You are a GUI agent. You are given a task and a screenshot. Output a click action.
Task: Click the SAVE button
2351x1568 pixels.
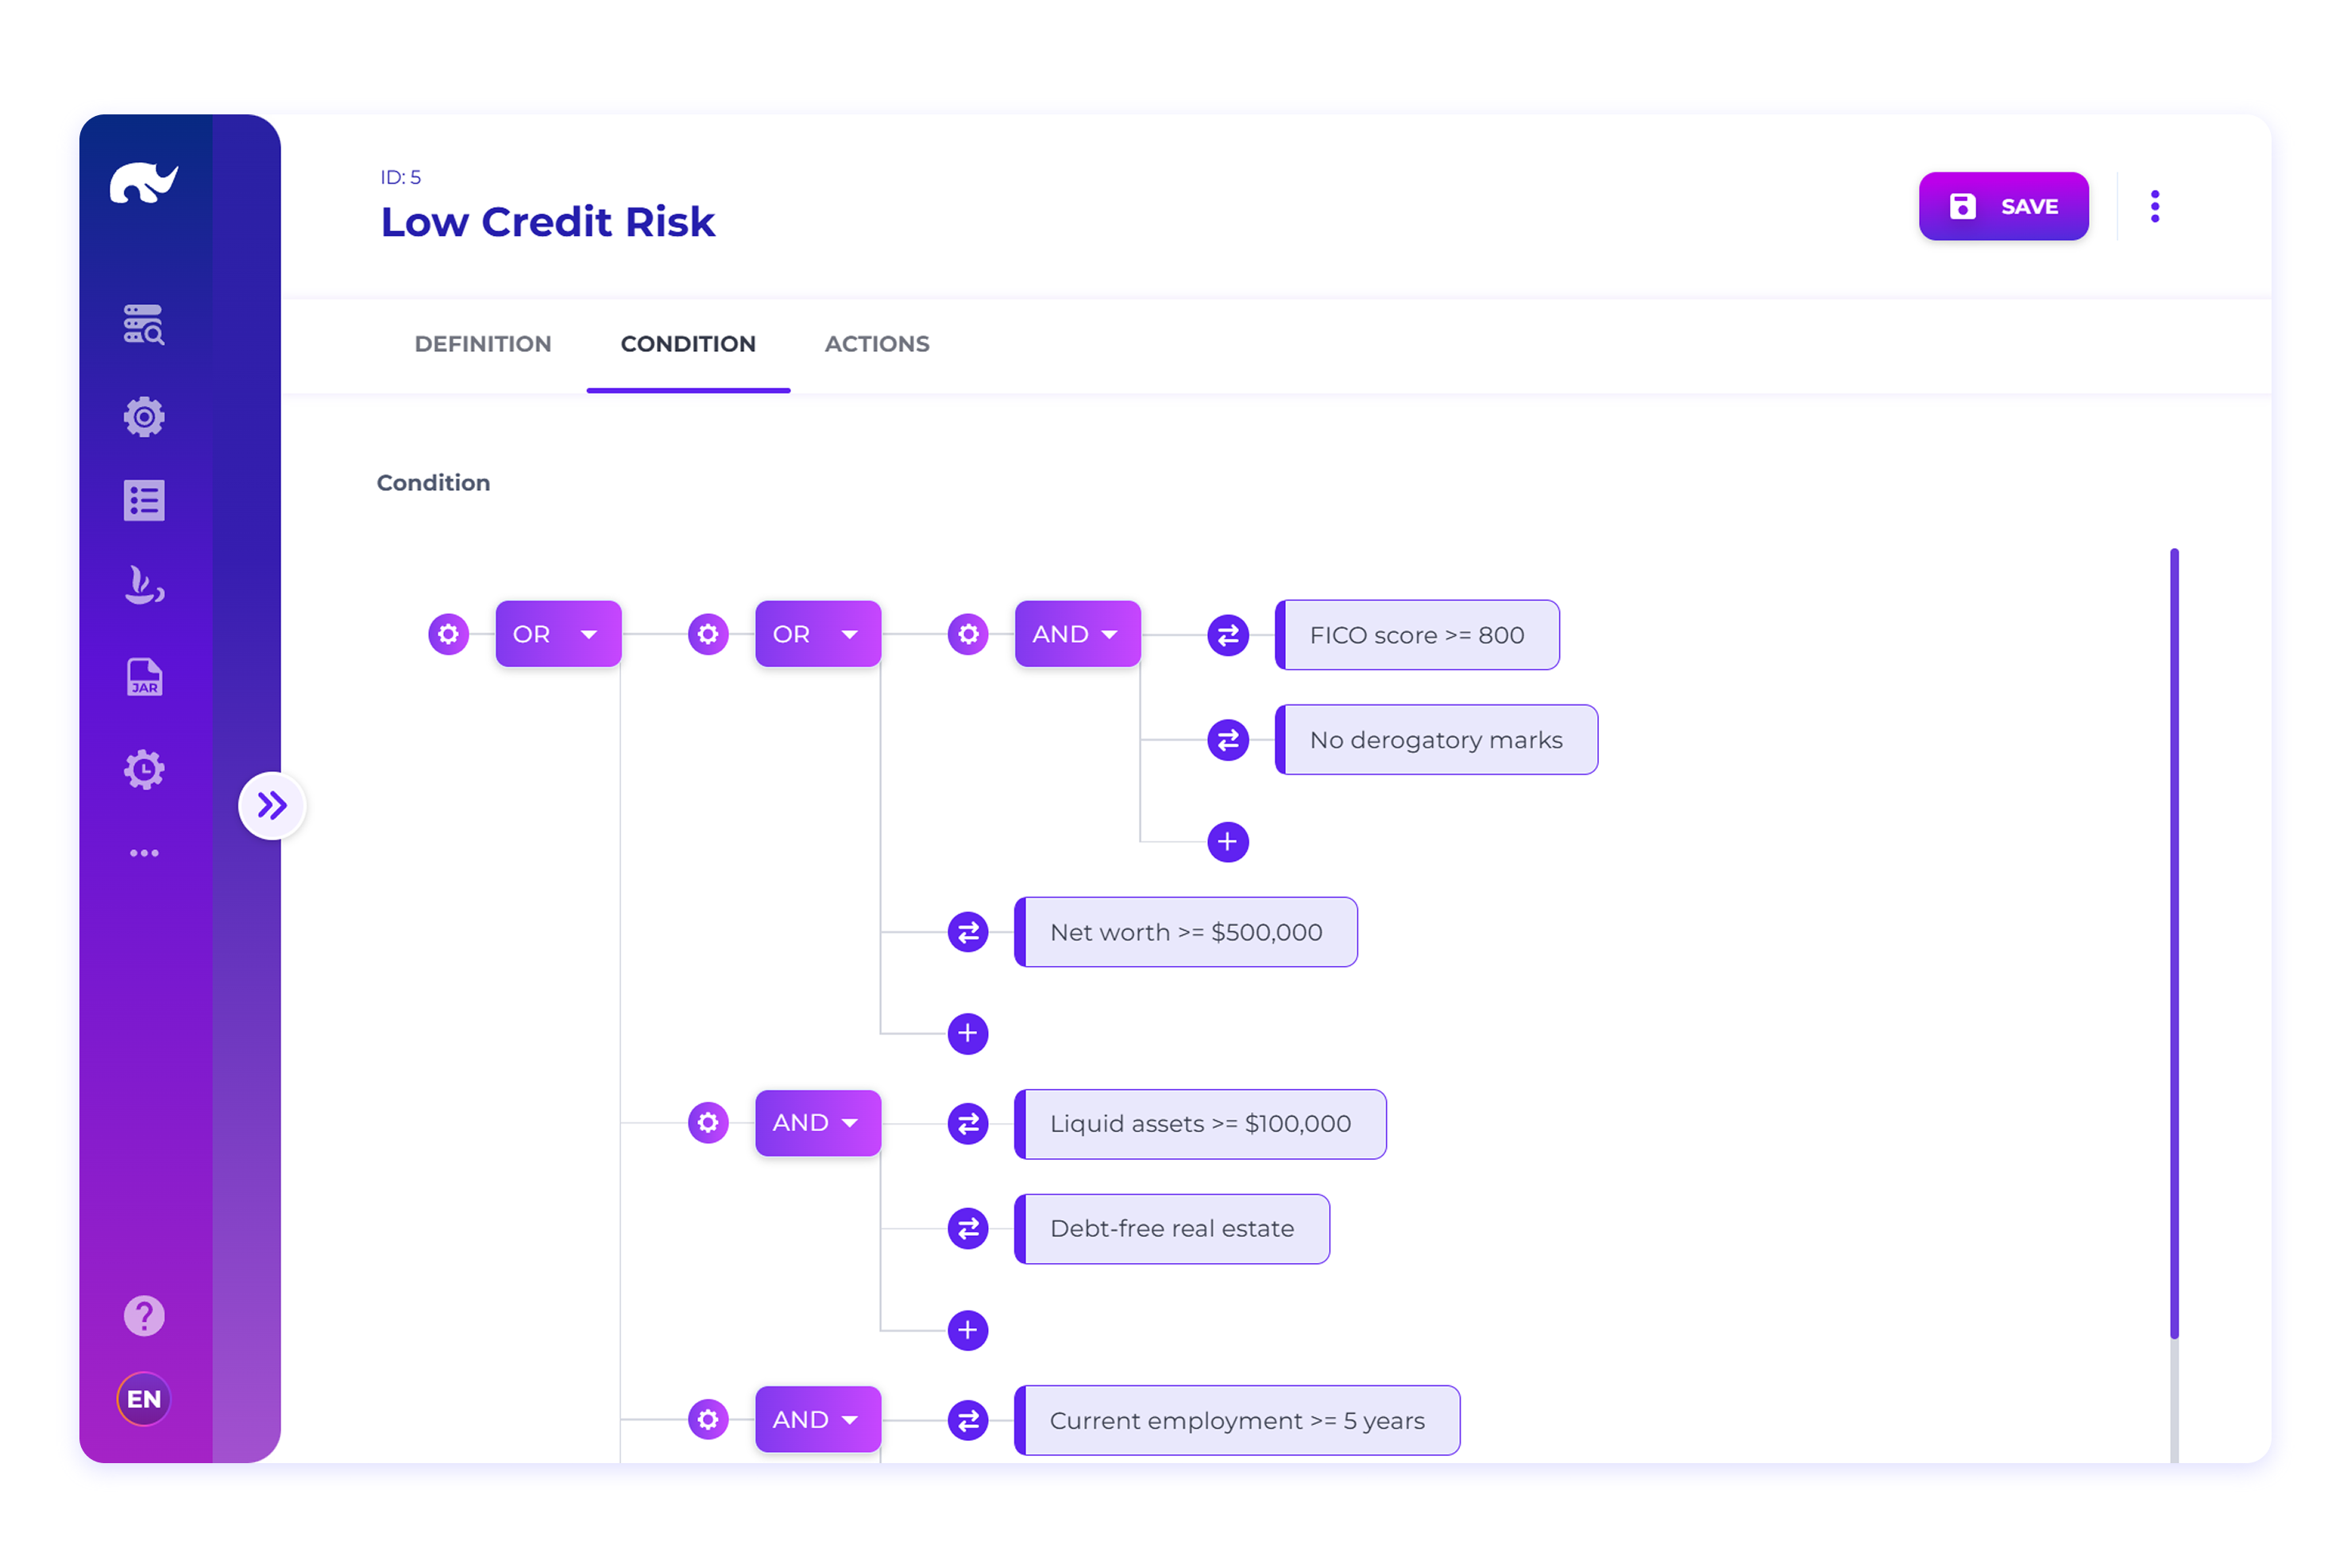pos(2003,207)
